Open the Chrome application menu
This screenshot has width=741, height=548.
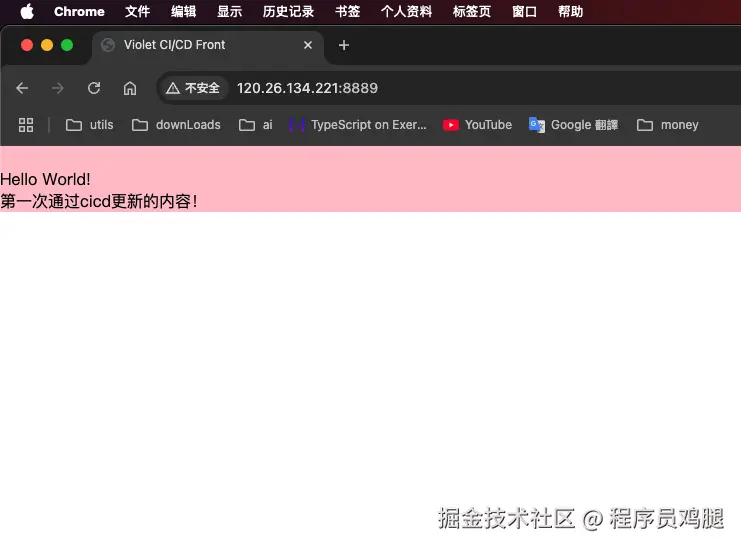point(79,11)
